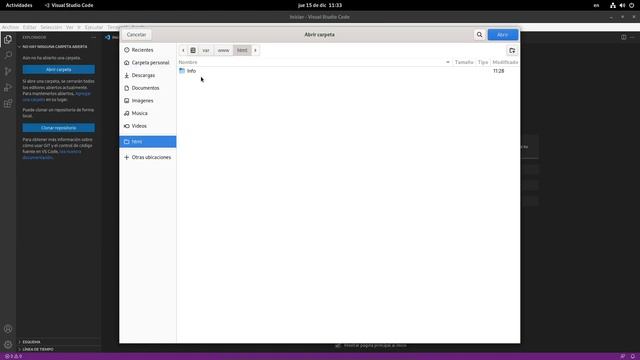Screen dimensions: 640x360
Task: Click Clonar repositorio button
Action: (x=58, y=128)
